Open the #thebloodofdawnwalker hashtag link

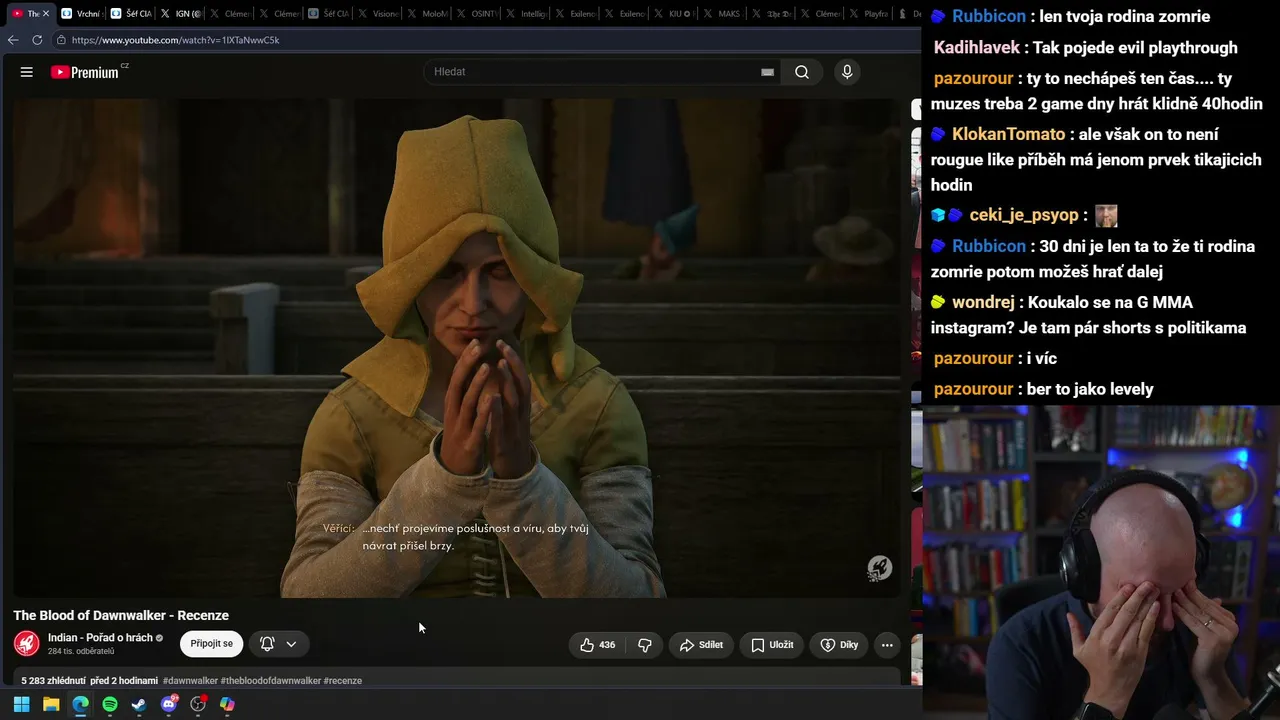pos(271,681)
